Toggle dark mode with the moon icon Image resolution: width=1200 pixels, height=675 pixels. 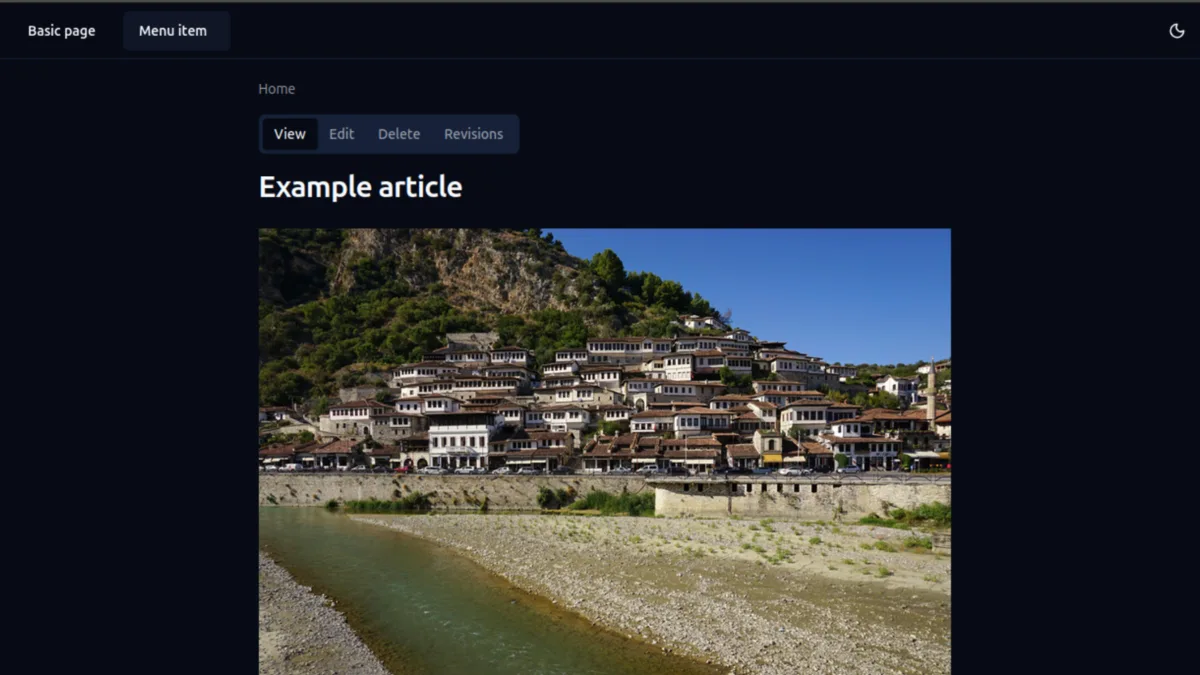[x=1177, y=31]
